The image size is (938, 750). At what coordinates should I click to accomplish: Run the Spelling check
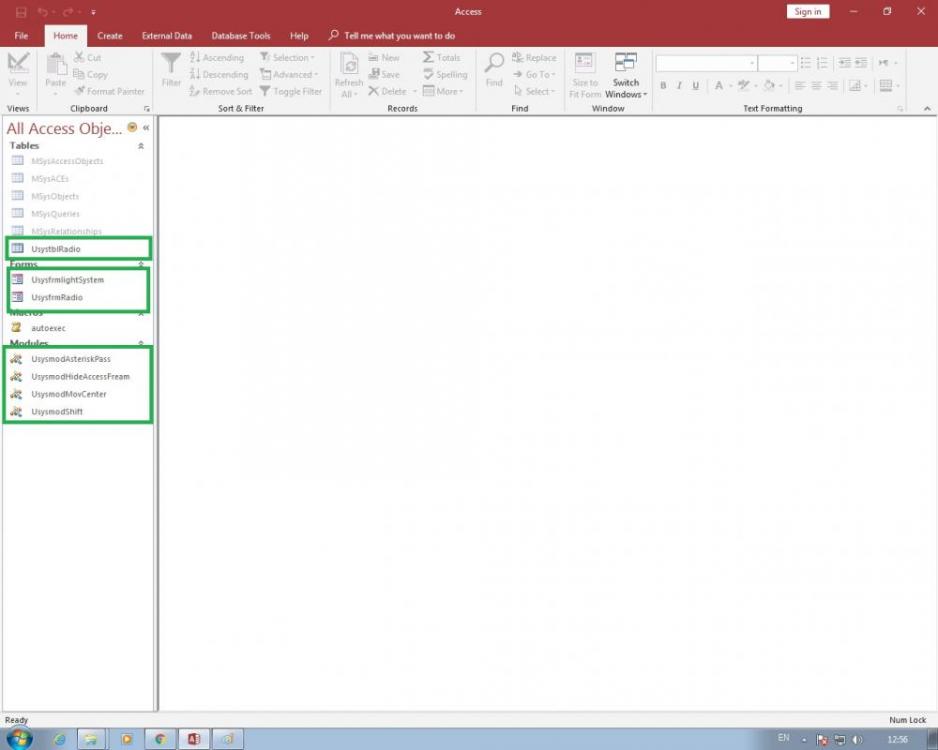click(x=445, y=74)
